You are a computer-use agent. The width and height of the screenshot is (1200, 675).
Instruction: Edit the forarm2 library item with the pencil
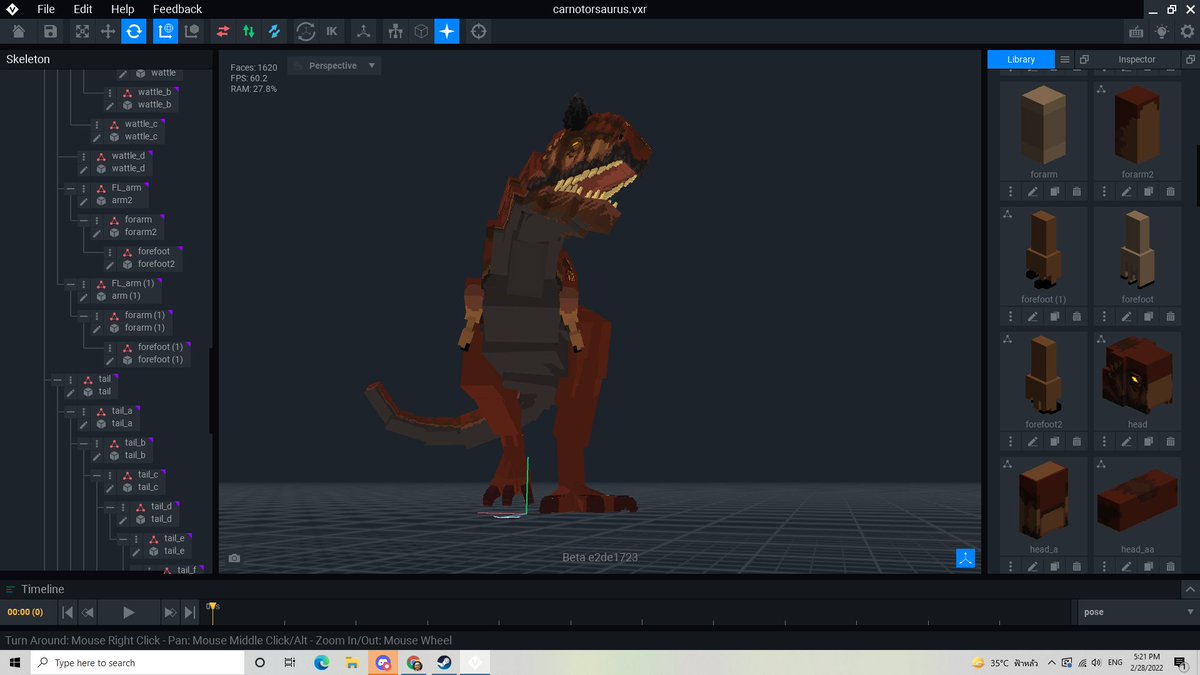point(1126,191)
